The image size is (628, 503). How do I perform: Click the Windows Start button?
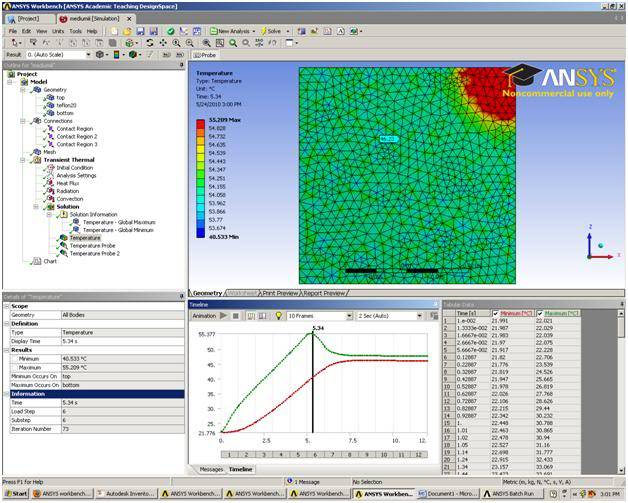pyautogui.click(x=16, y=493)
